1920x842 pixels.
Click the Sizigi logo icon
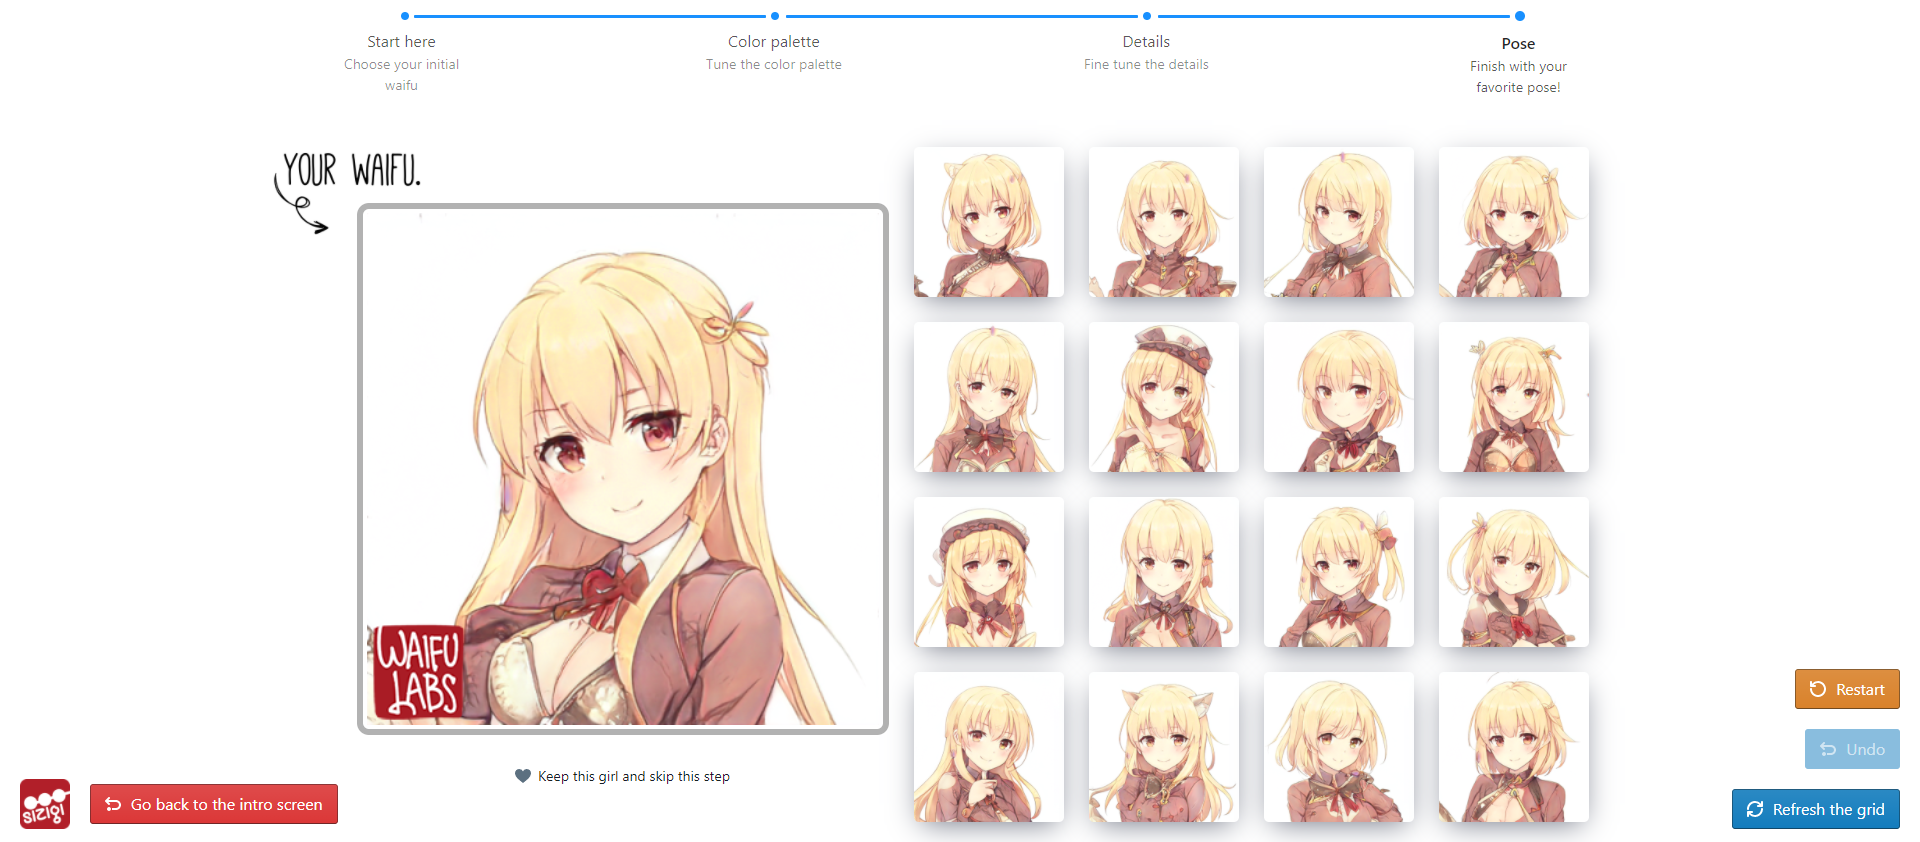(45, 804)
